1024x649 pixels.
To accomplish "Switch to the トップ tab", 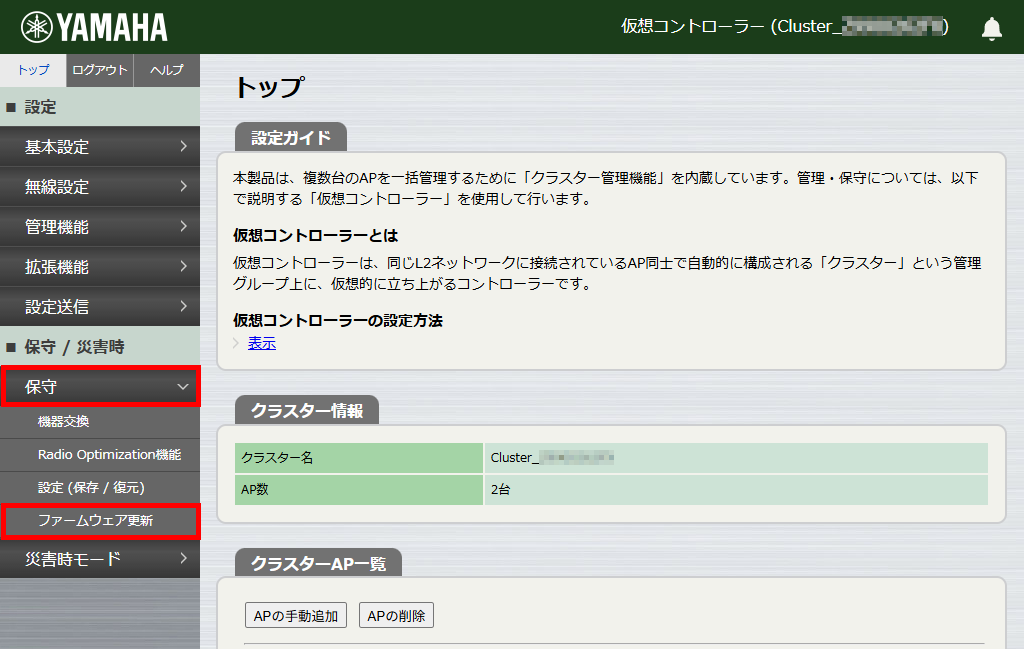I will pyautogui.click(x=33, y=70).
